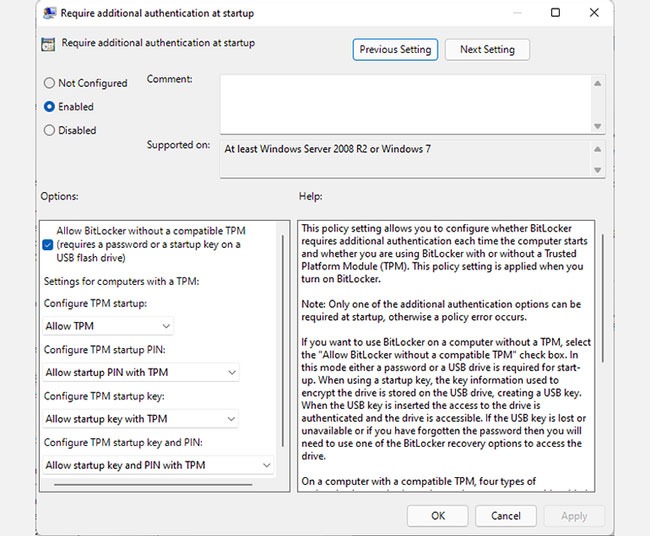Open the Configure TPM startup PIN dropdown

141,372
